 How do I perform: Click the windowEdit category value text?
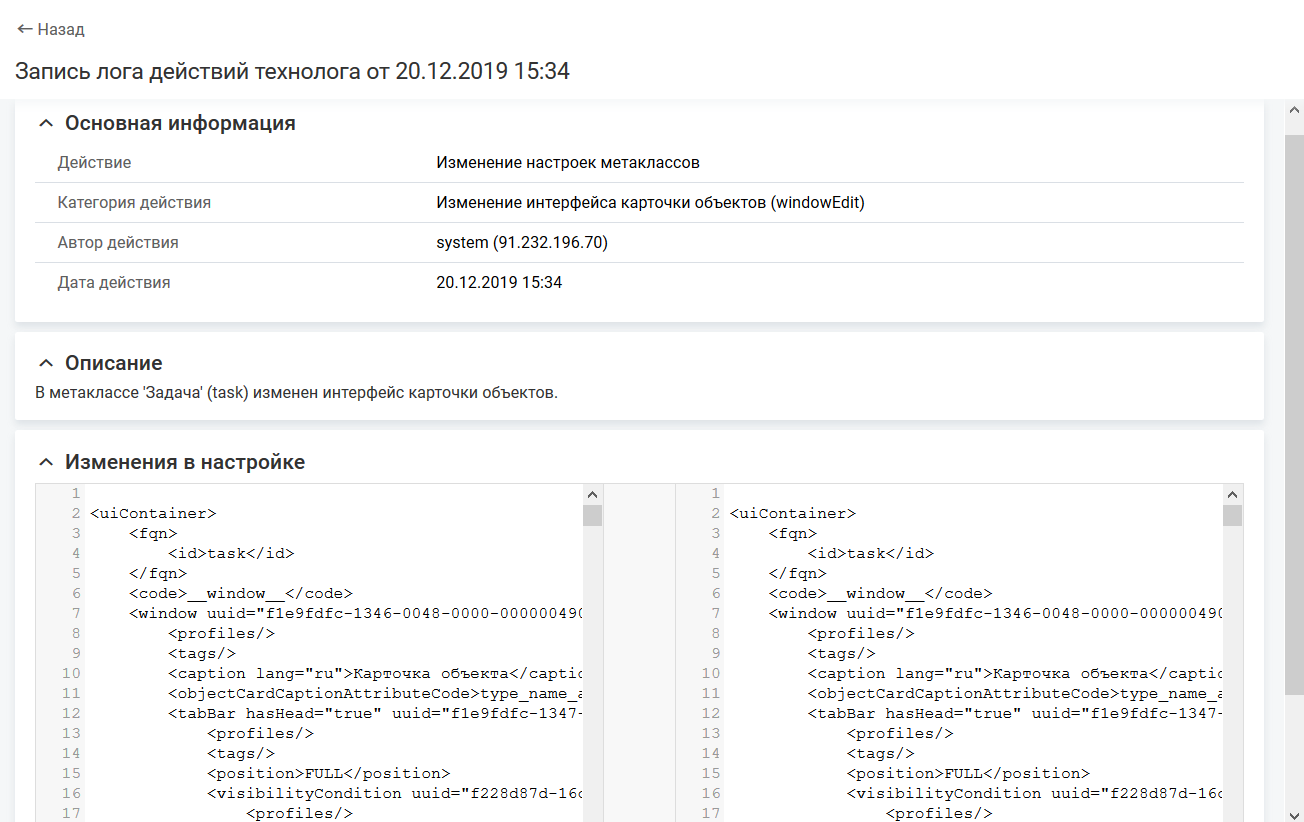650,203
